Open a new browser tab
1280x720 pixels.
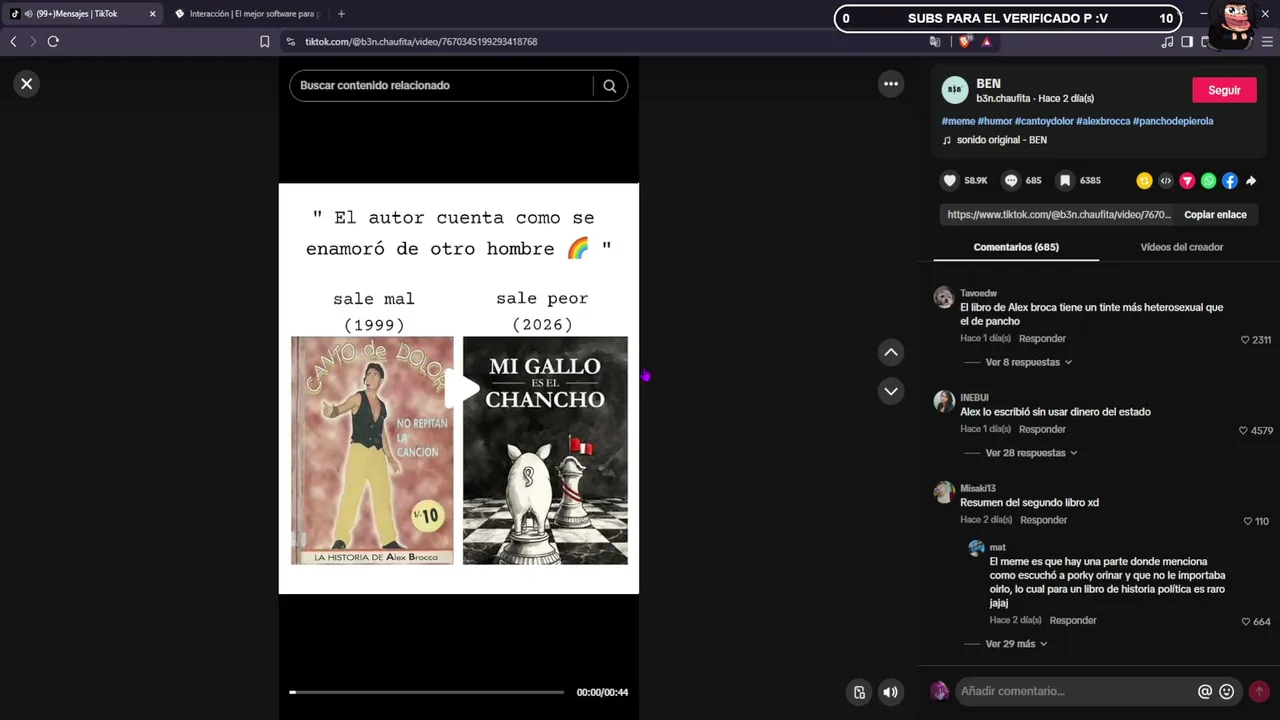coord(341,14)
